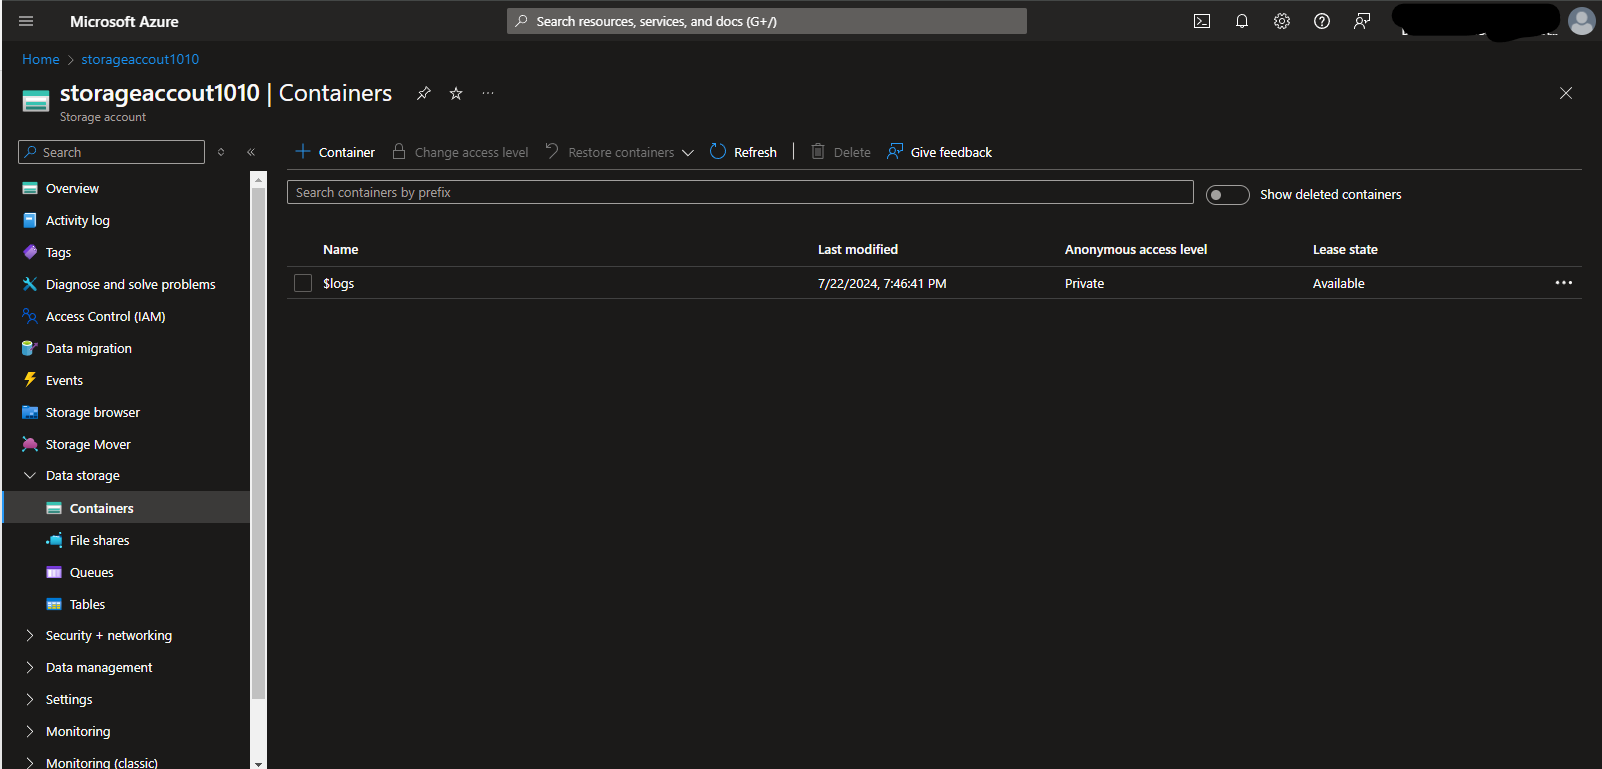
Task: Open the top bar feedback icon
Action: point(1362,21)
